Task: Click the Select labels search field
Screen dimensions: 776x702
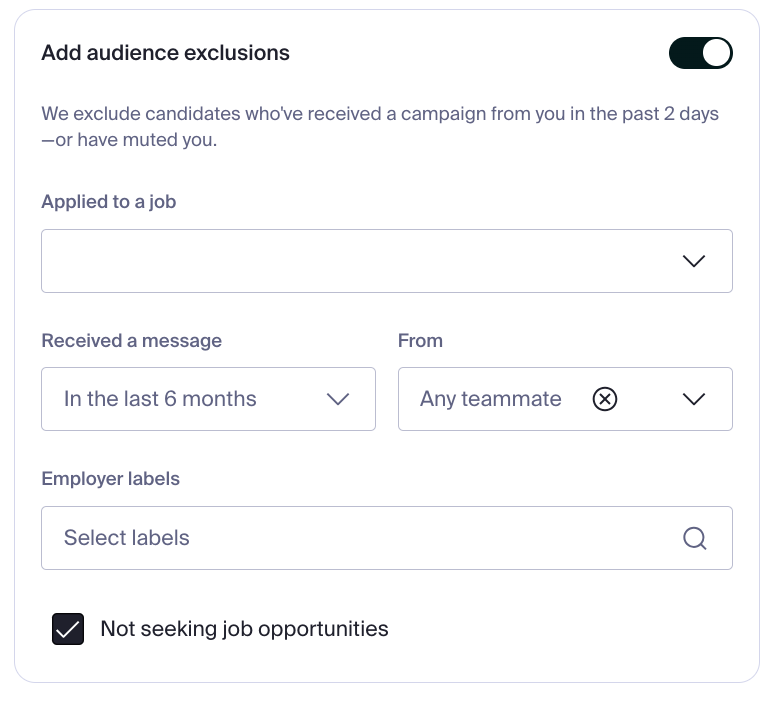Action: pos(387,538)
